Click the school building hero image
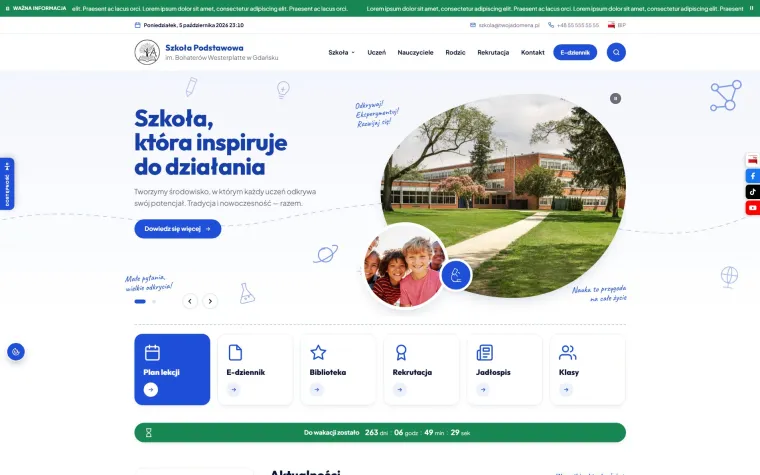The image size is (760, 475). 503,194
